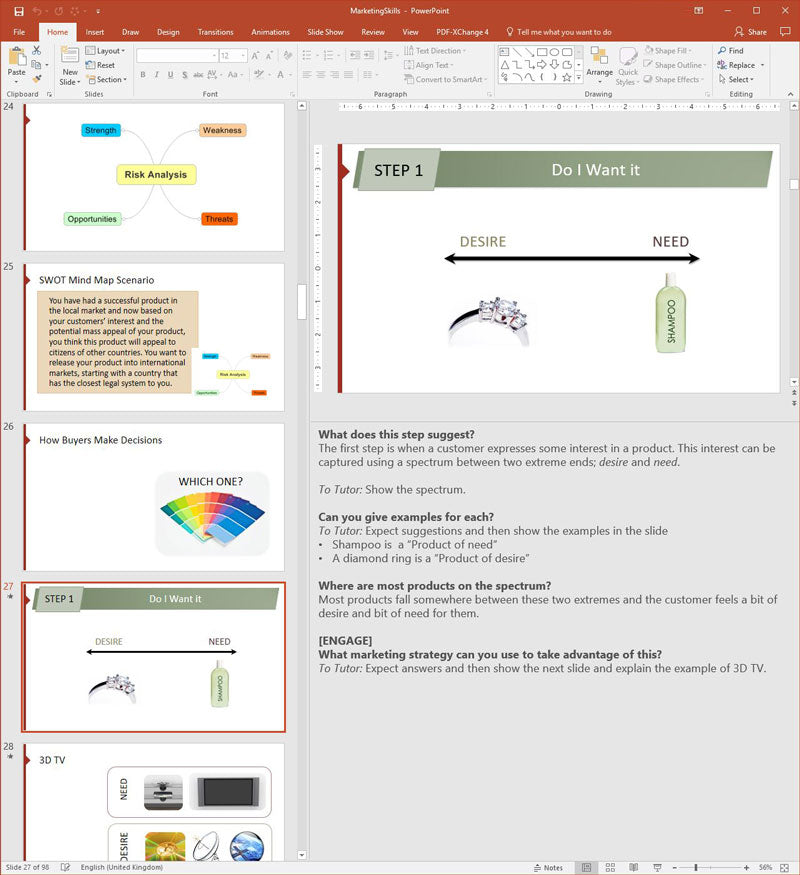
Task: Switch to Slide Sorter view icon
Action: pos(610,868)
